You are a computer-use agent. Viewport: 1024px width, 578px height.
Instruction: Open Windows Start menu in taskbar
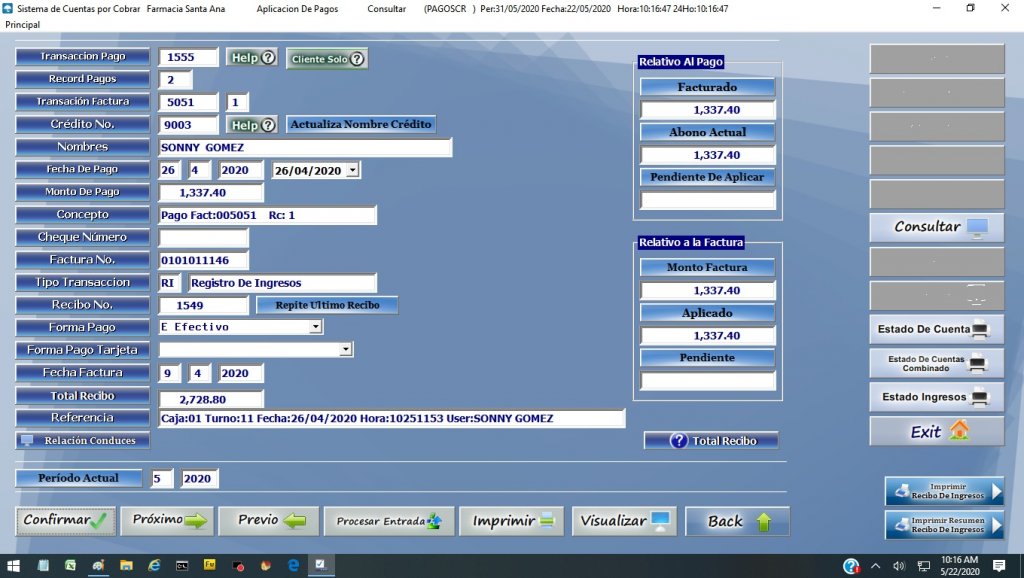[13, 566]
